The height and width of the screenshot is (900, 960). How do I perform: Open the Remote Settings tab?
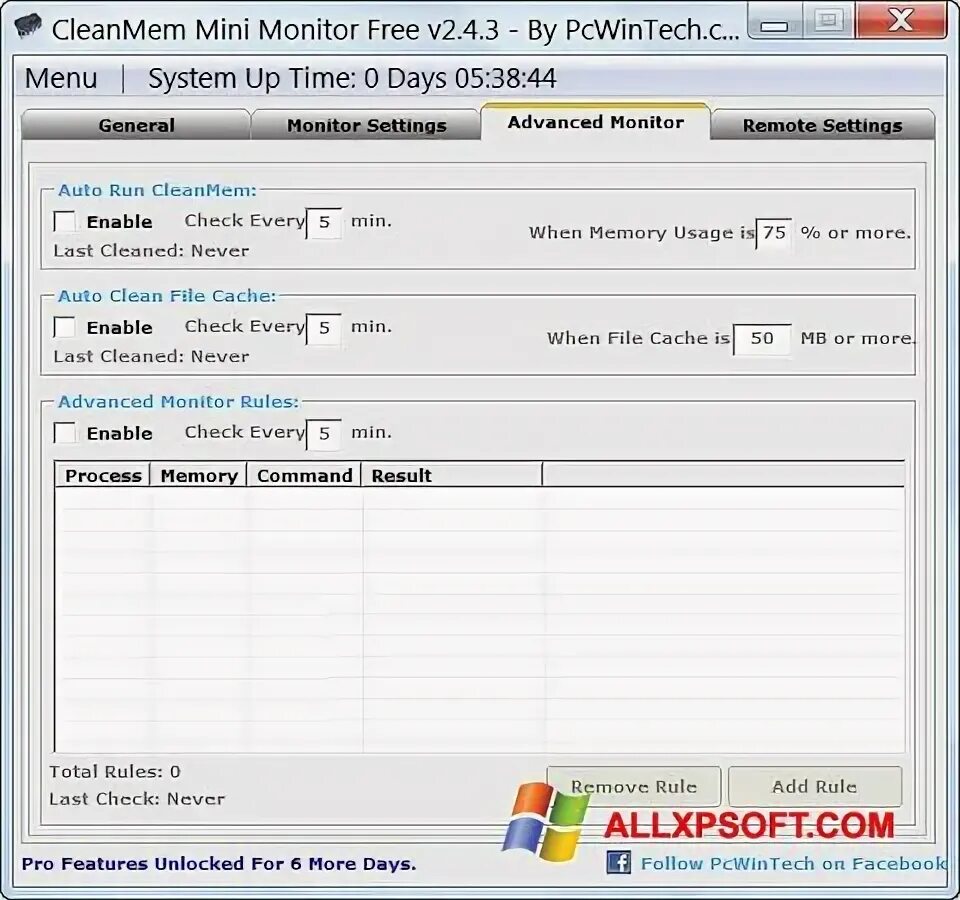(822, 125)
